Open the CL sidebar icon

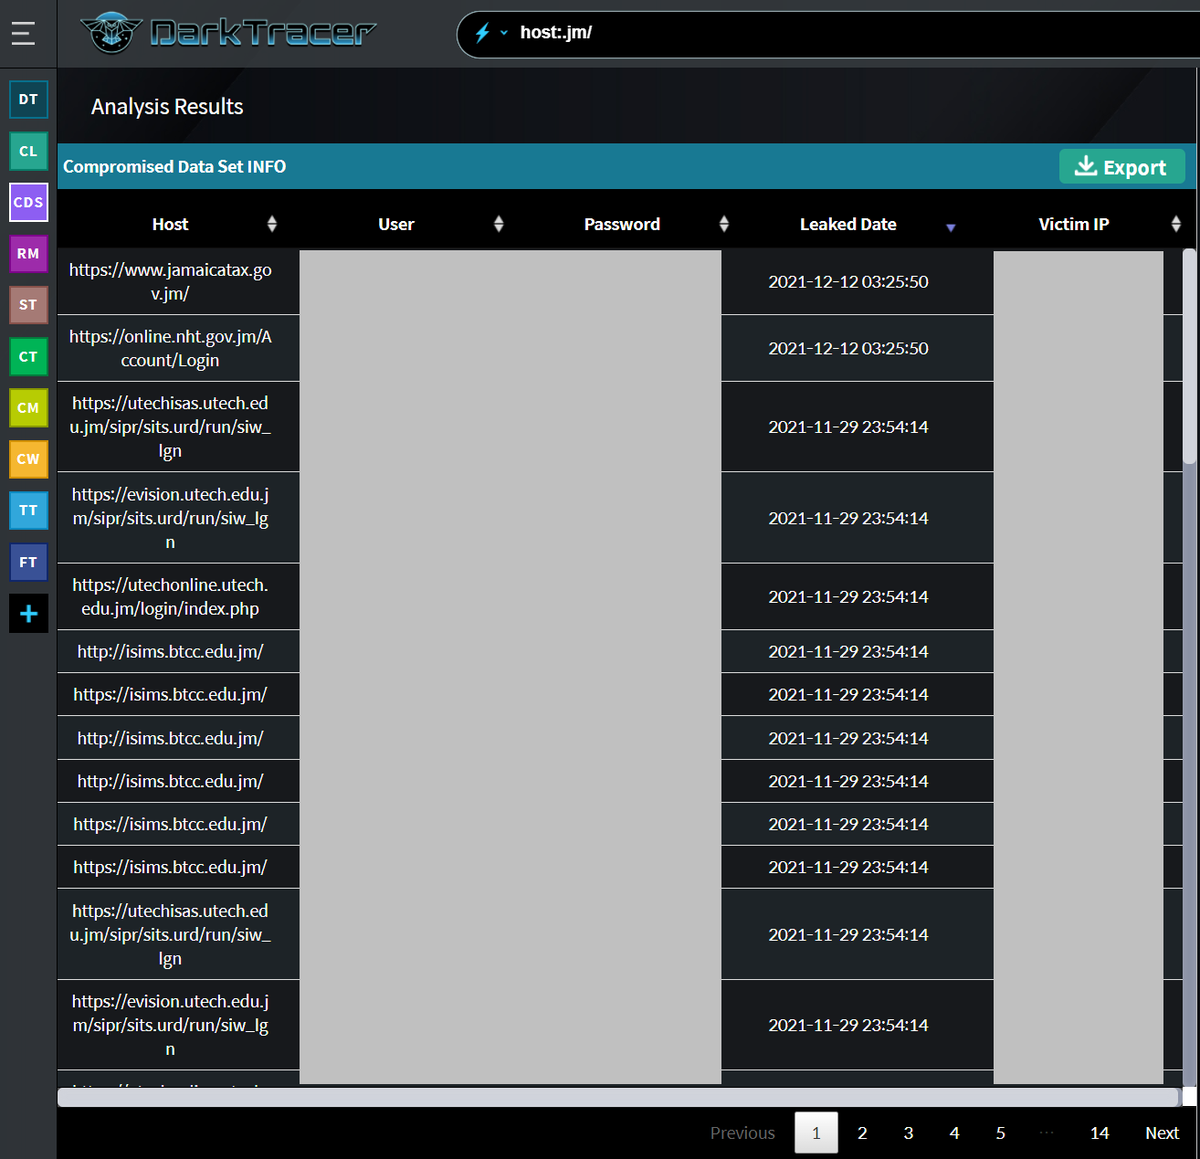(28, 151)
